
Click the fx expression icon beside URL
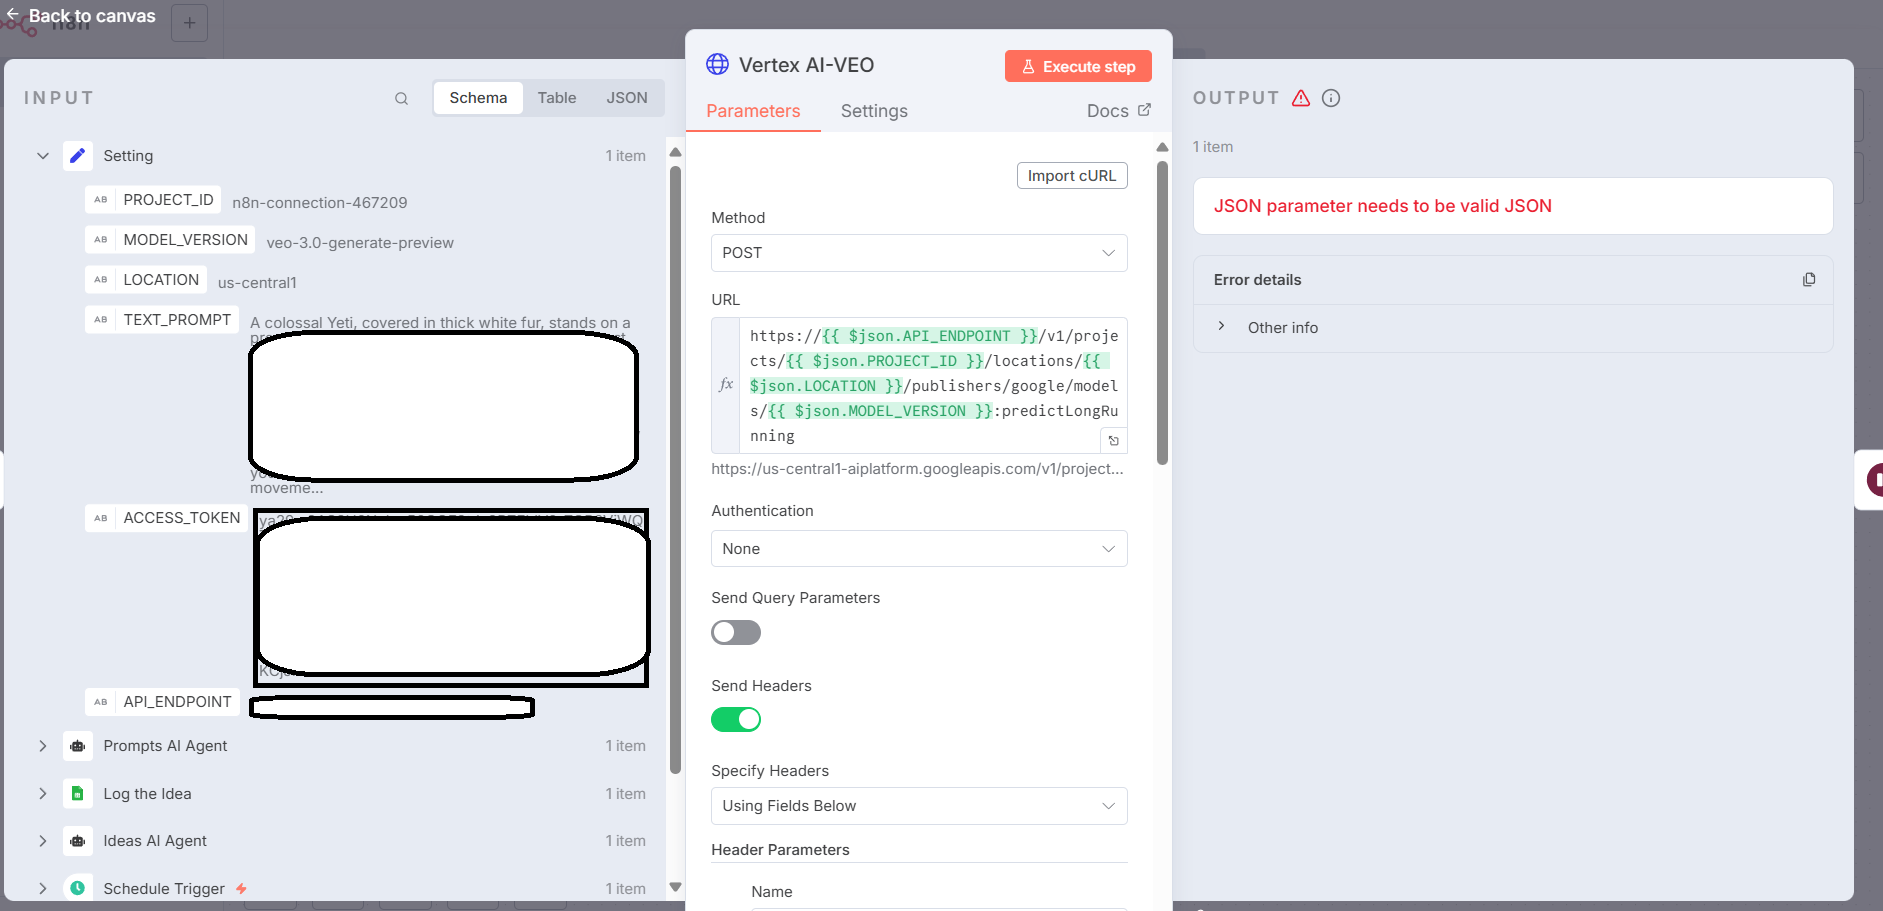click(x=726, y=385)
